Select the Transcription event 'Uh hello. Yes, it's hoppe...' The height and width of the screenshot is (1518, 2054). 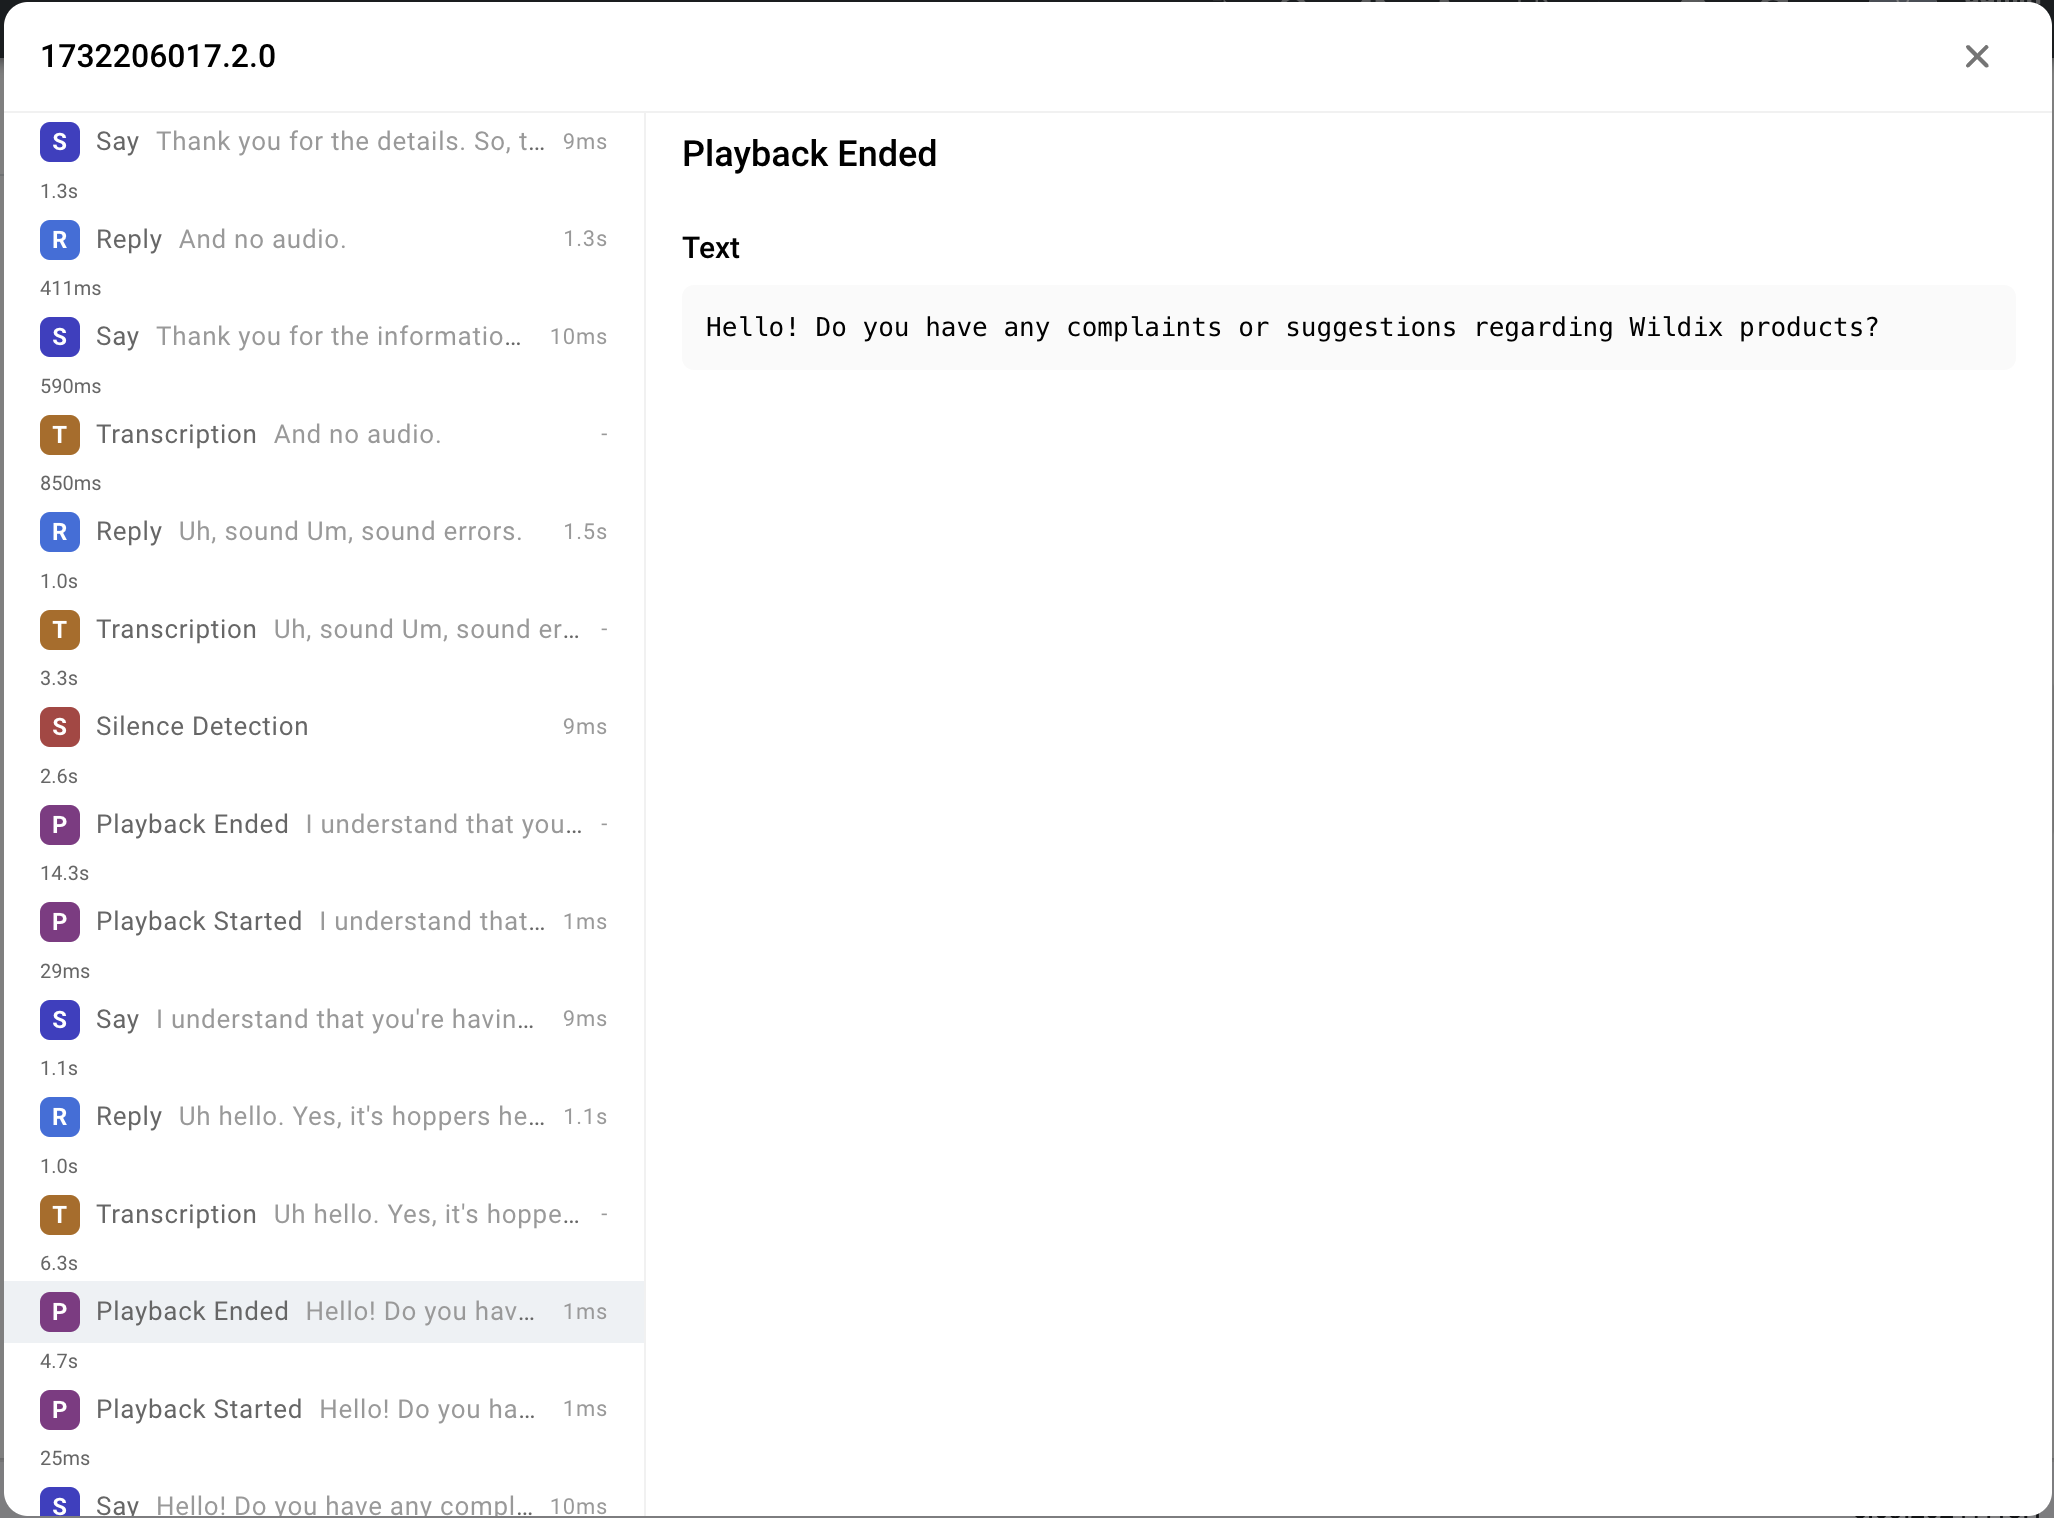322,1215
